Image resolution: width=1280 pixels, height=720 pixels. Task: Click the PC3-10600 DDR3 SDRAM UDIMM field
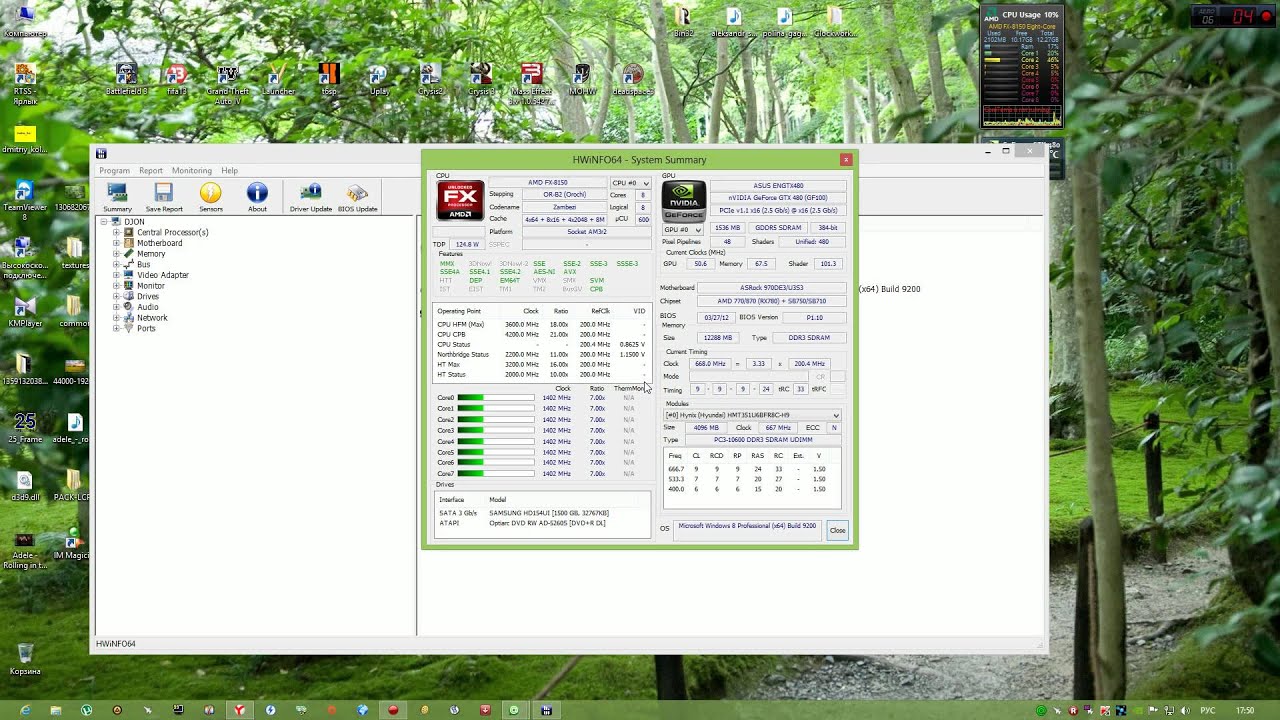click(x=763, y=440)
